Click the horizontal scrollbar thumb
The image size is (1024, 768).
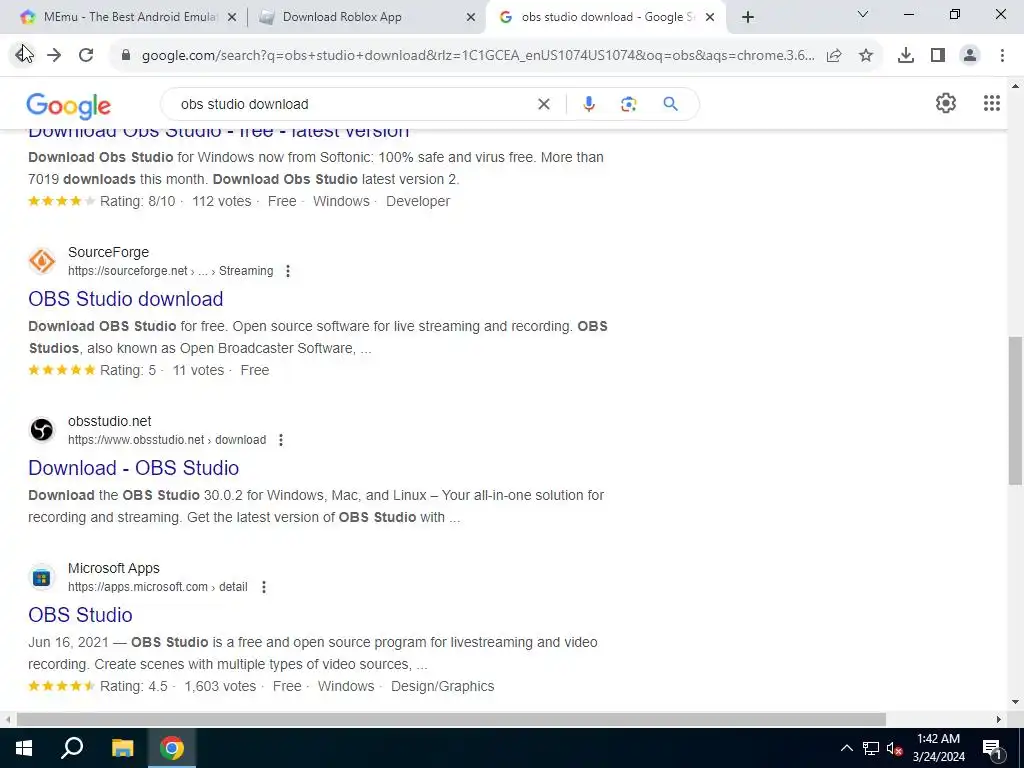coord(451,720)
